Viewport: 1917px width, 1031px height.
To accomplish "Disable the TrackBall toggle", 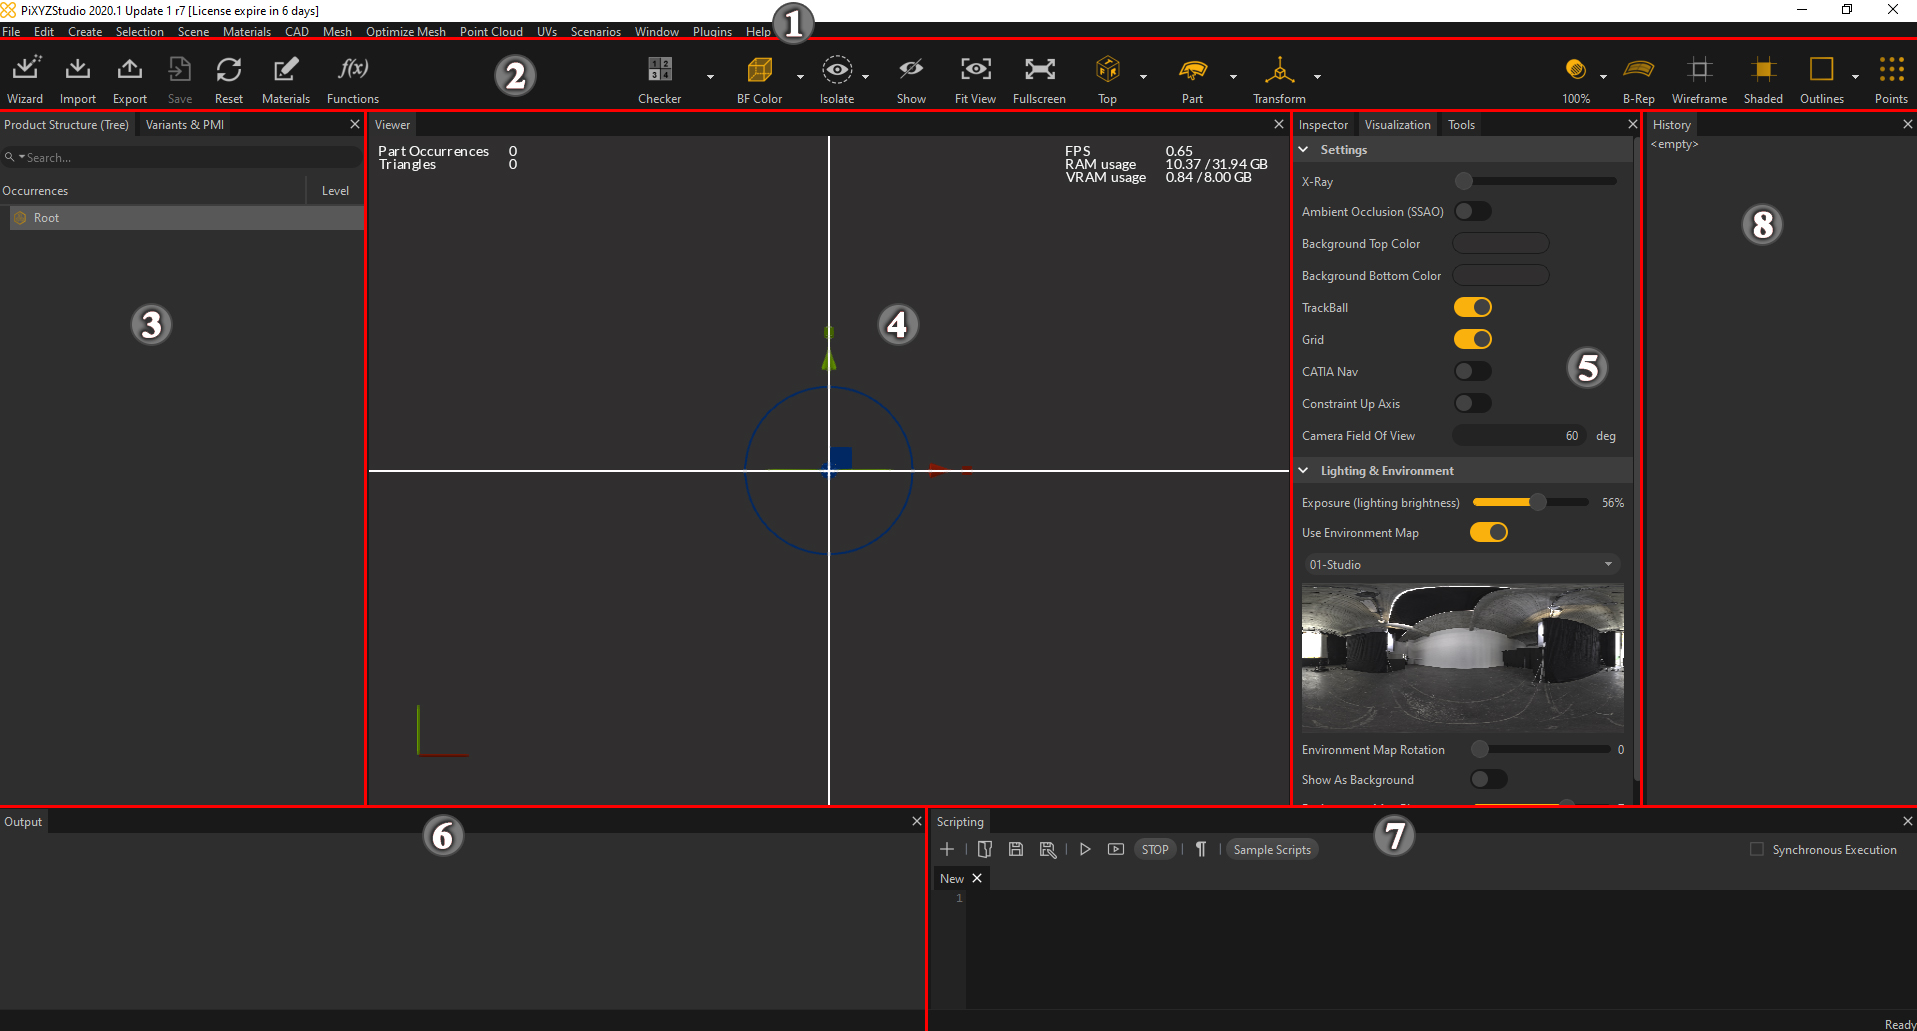I will tap(1472, 307).
